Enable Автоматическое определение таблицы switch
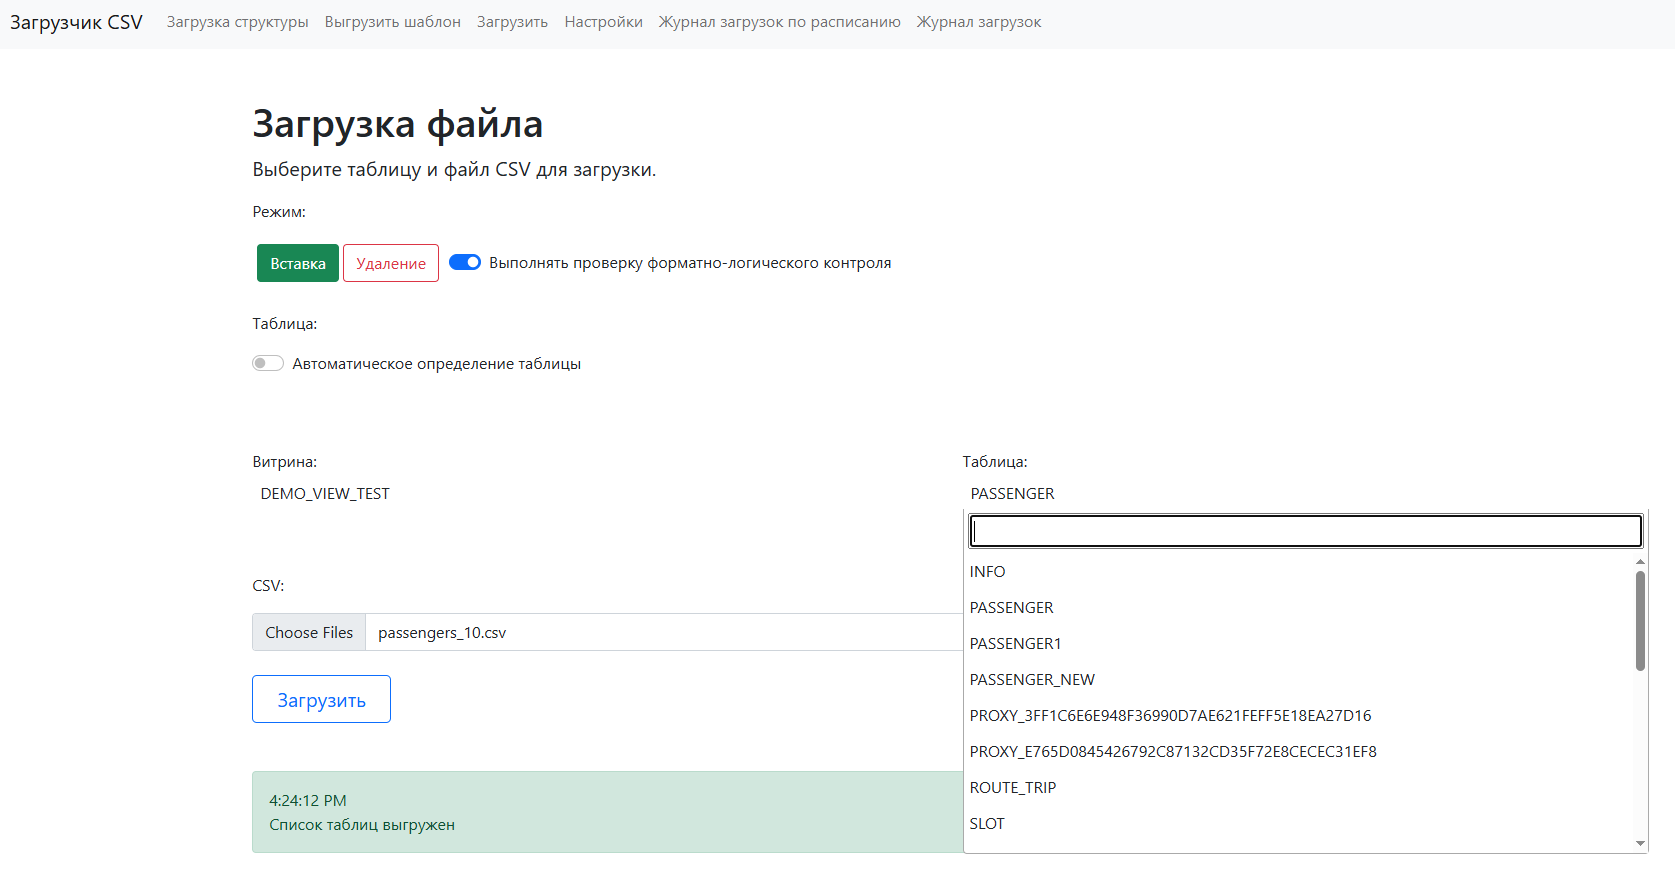 click(268, 363)
